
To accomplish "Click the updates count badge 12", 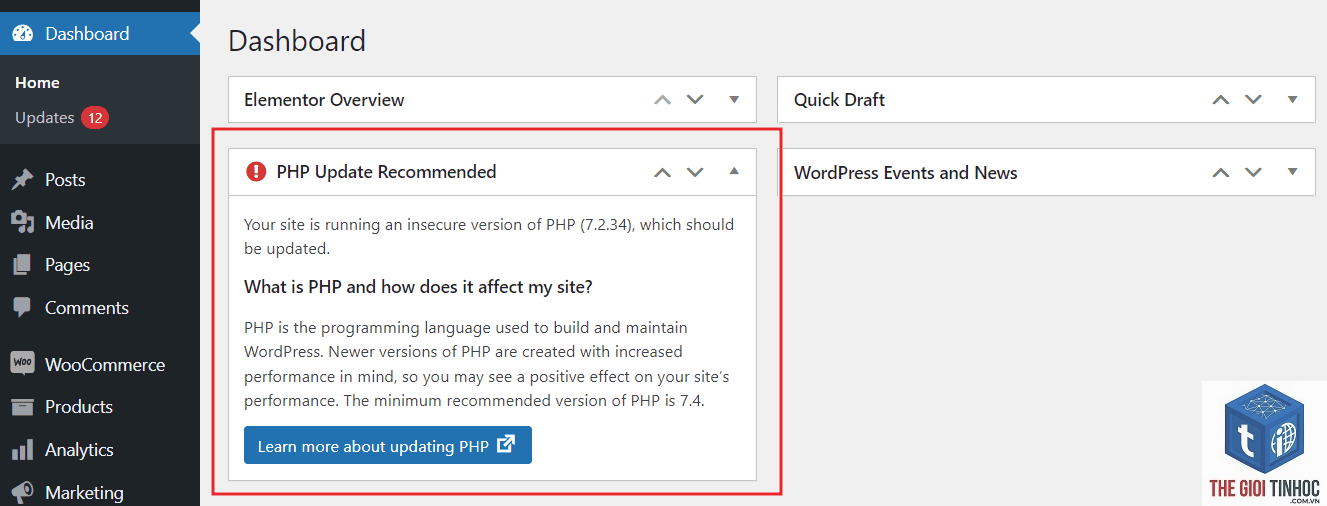I will point(95,118).
